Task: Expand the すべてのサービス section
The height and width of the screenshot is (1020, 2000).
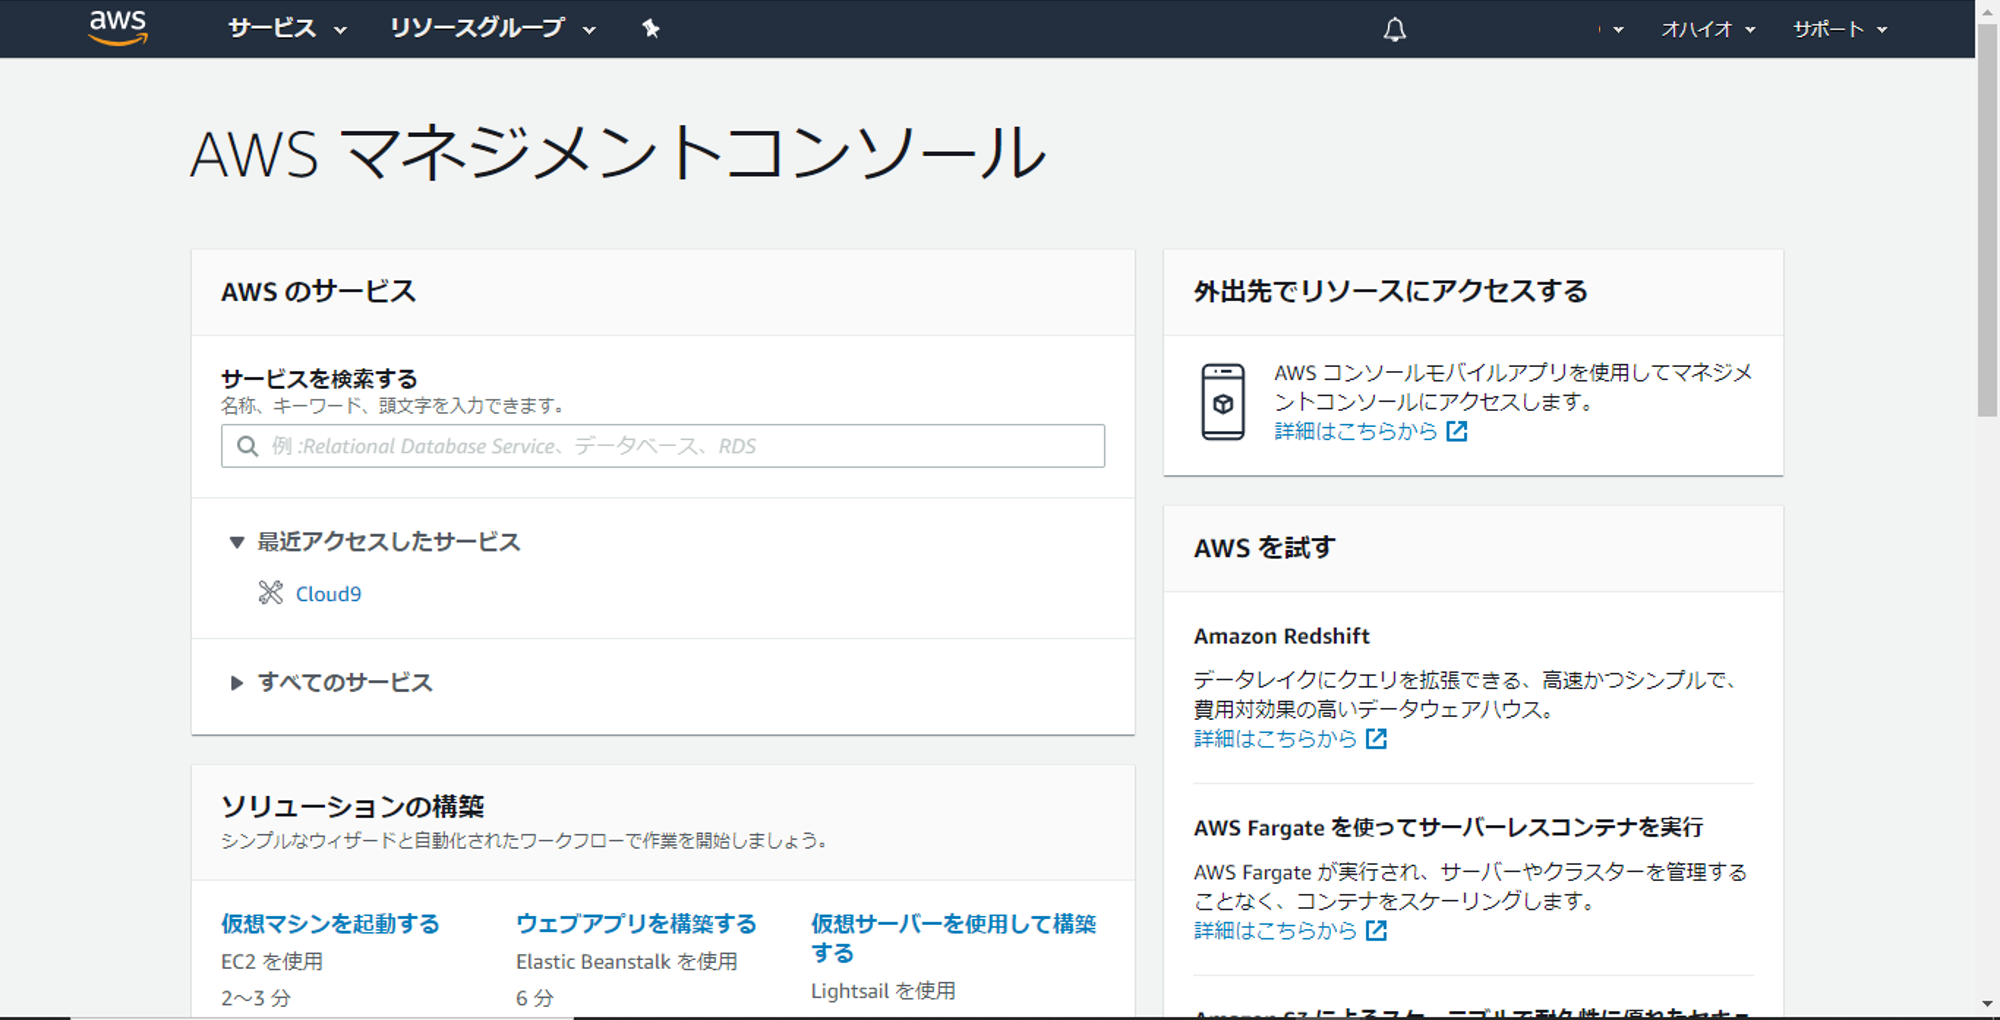Action: (331, 683)
